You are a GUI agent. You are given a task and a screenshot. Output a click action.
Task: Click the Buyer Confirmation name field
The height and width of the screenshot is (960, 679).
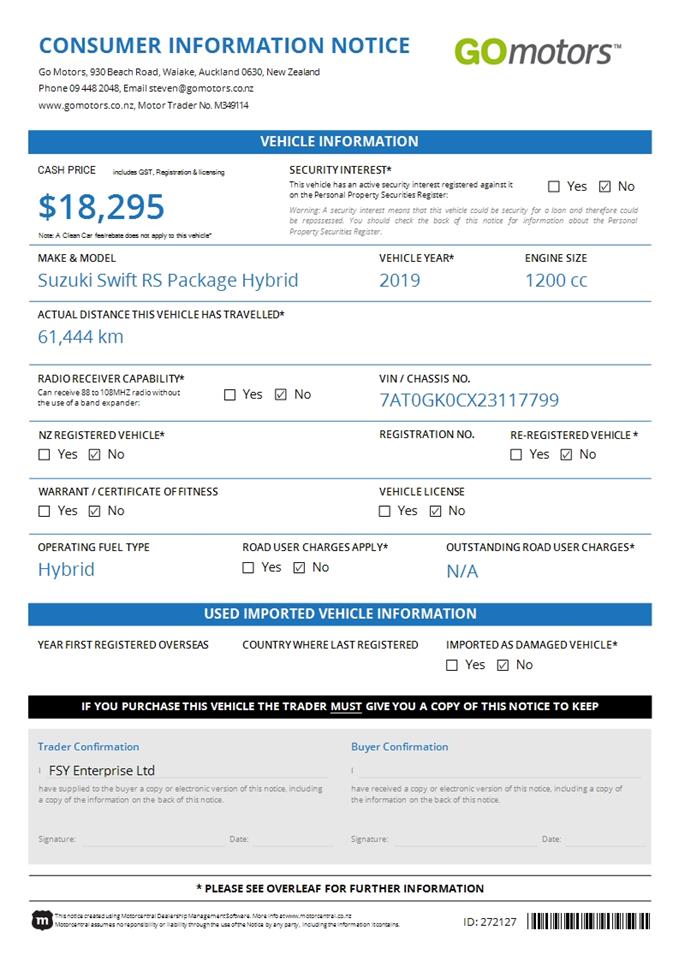coord(497,771)
